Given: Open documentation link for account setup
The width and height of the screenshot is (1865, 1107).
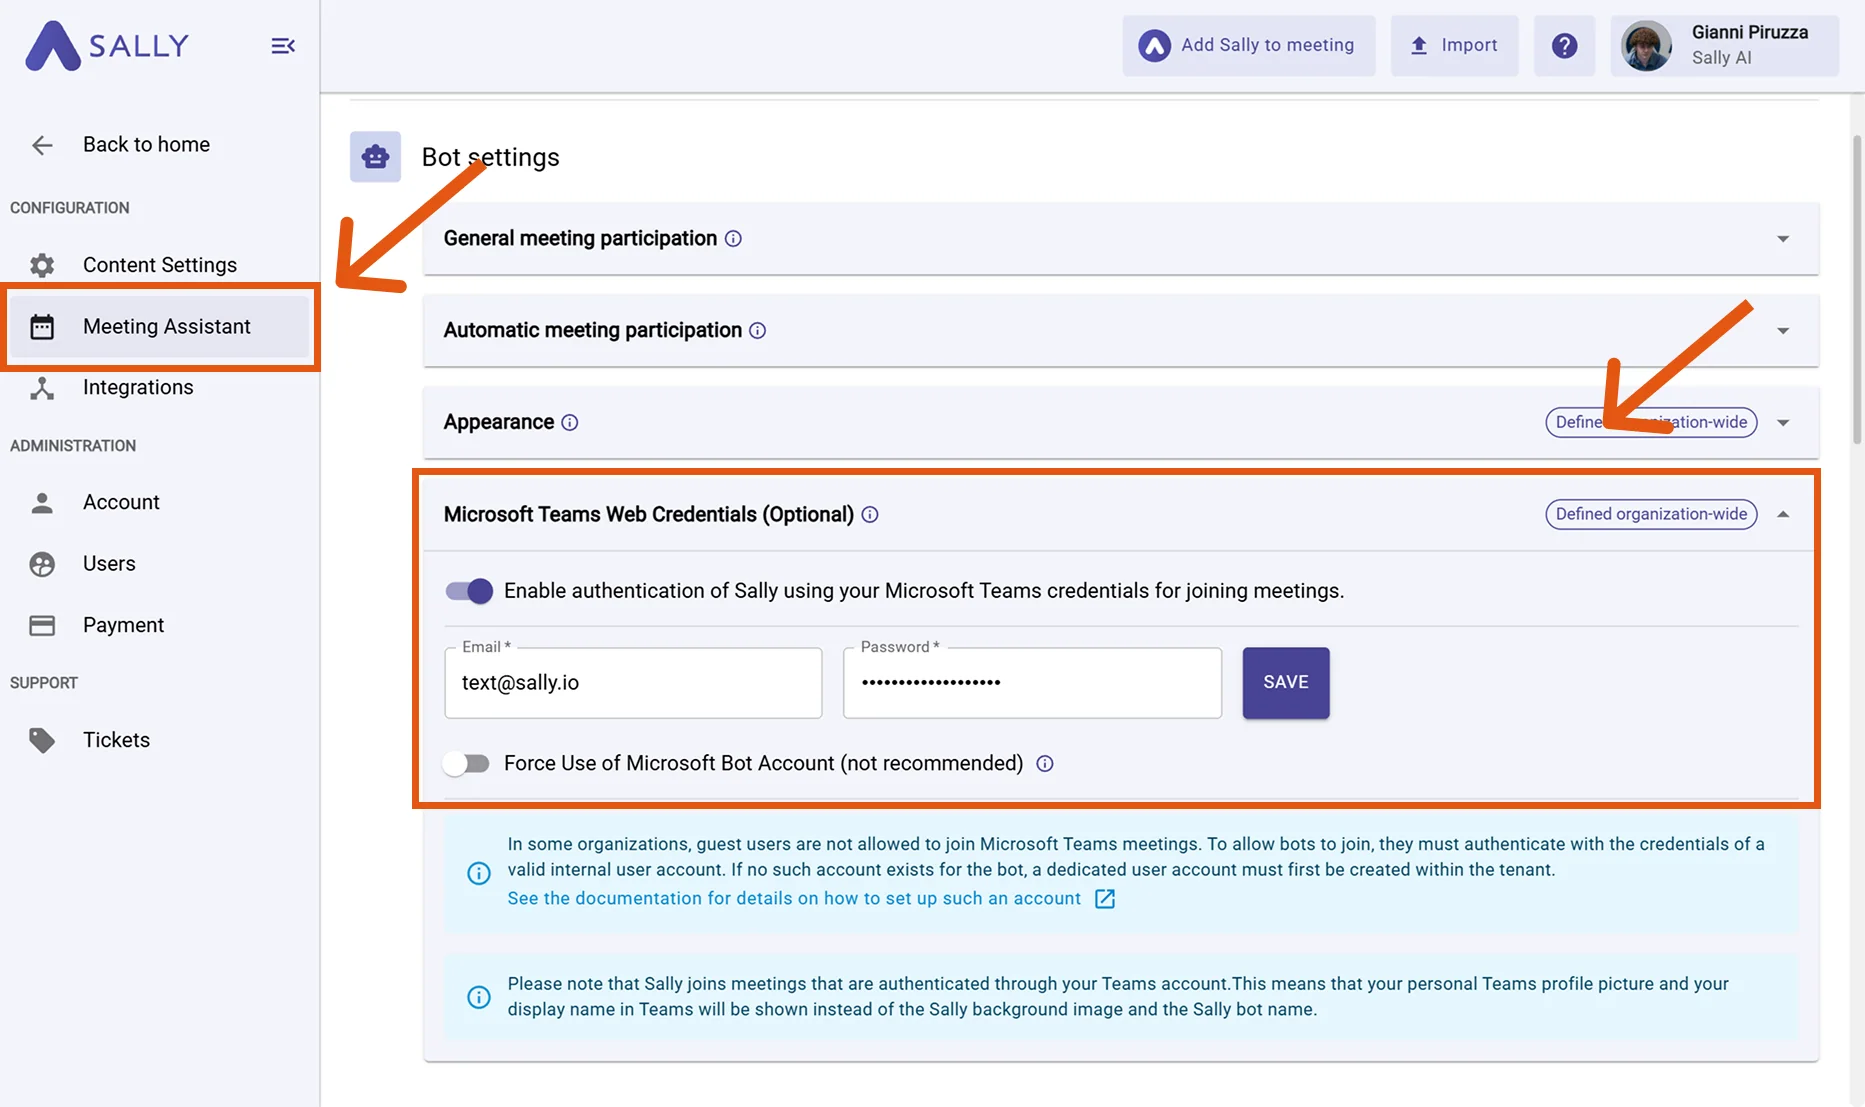Looking at the screenshot, I should click(794, 899).
